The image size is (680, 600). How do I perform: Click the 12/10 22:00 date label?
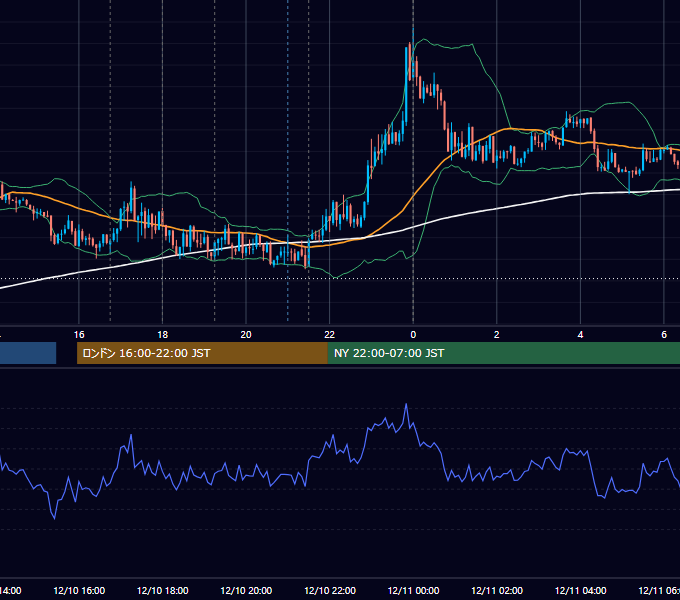coord(330,590)
